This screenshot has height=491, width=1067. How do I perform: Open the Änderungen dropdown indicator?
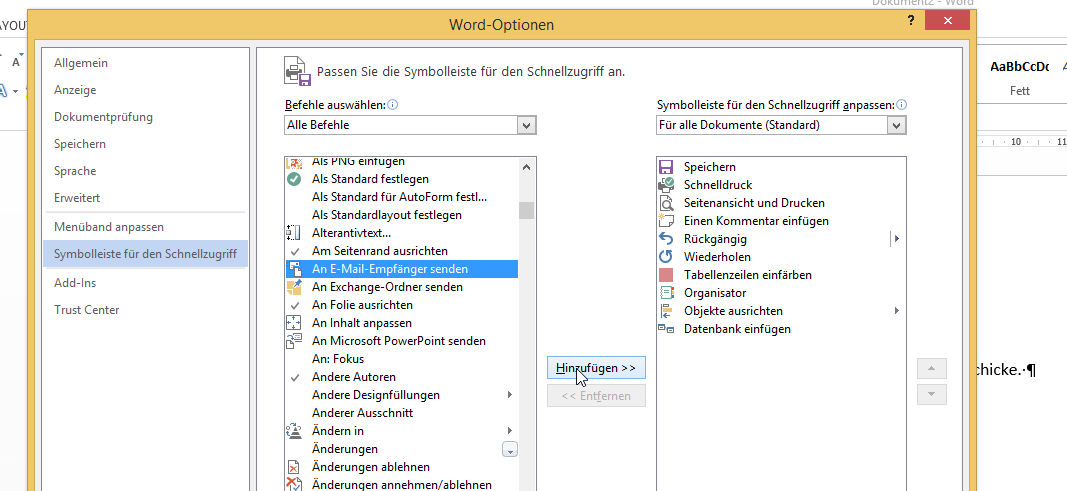tap(510, 449)
